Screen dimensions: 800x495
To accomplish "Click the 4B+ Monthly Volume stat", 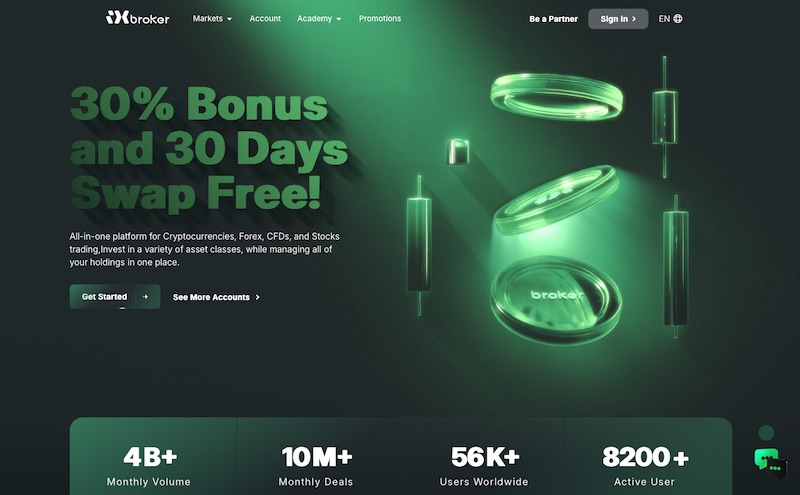I will click(149, 466).
